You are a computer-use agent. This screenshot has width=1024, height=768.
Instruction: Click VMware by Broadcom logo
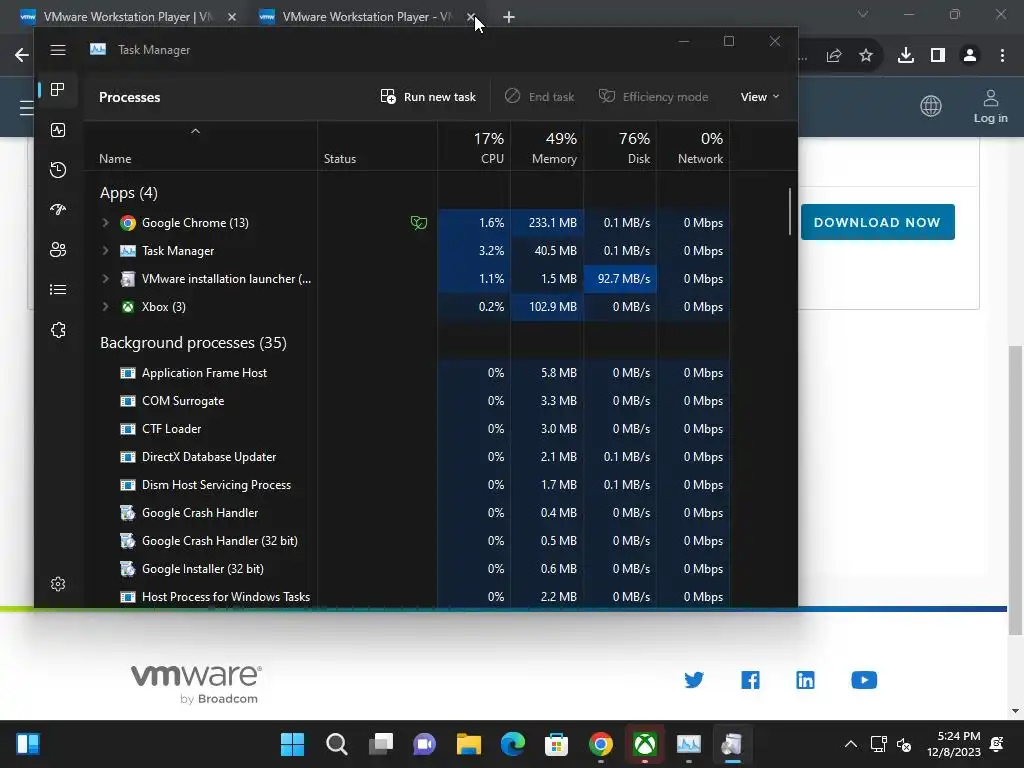[x=196, y=684]
